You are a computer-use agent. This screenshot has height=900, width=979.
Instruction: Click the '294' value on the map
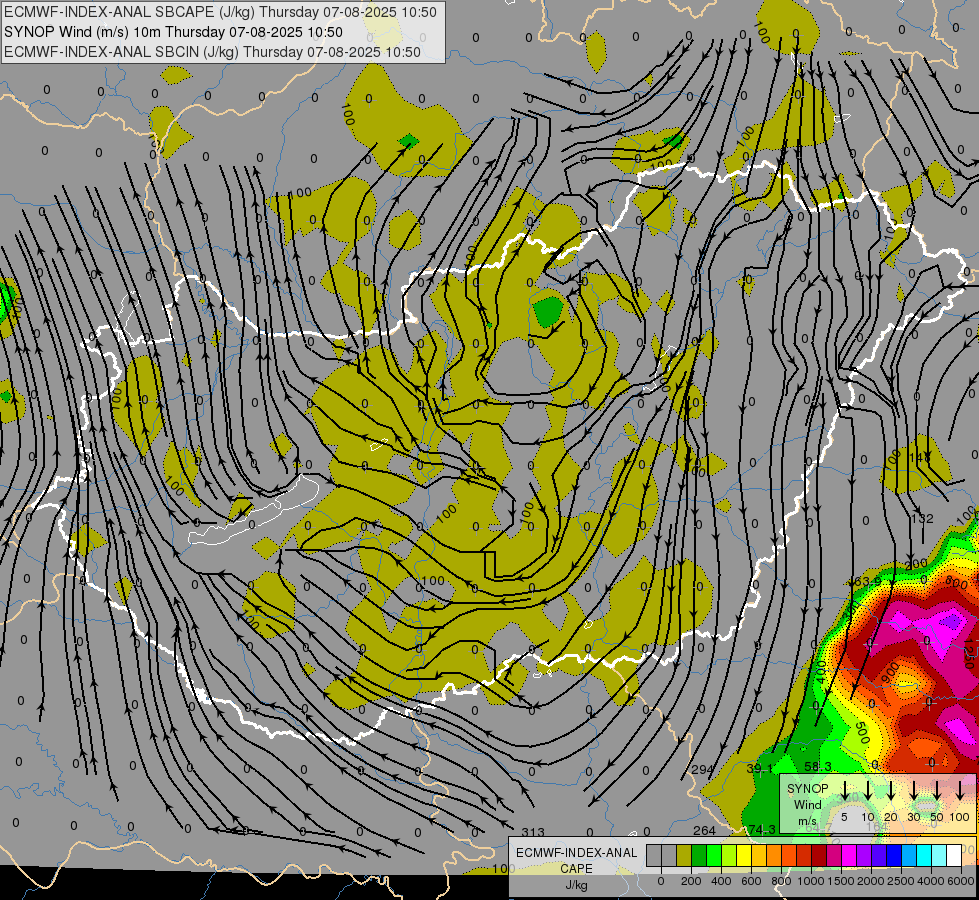tap(702, 769)
